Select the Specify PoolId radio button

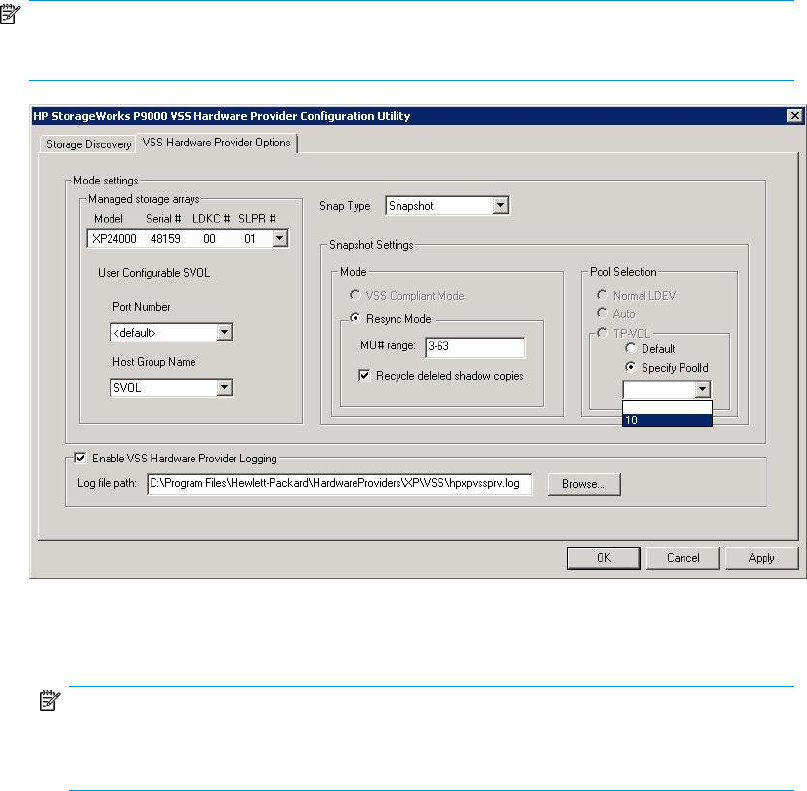(x=630, y=367)
